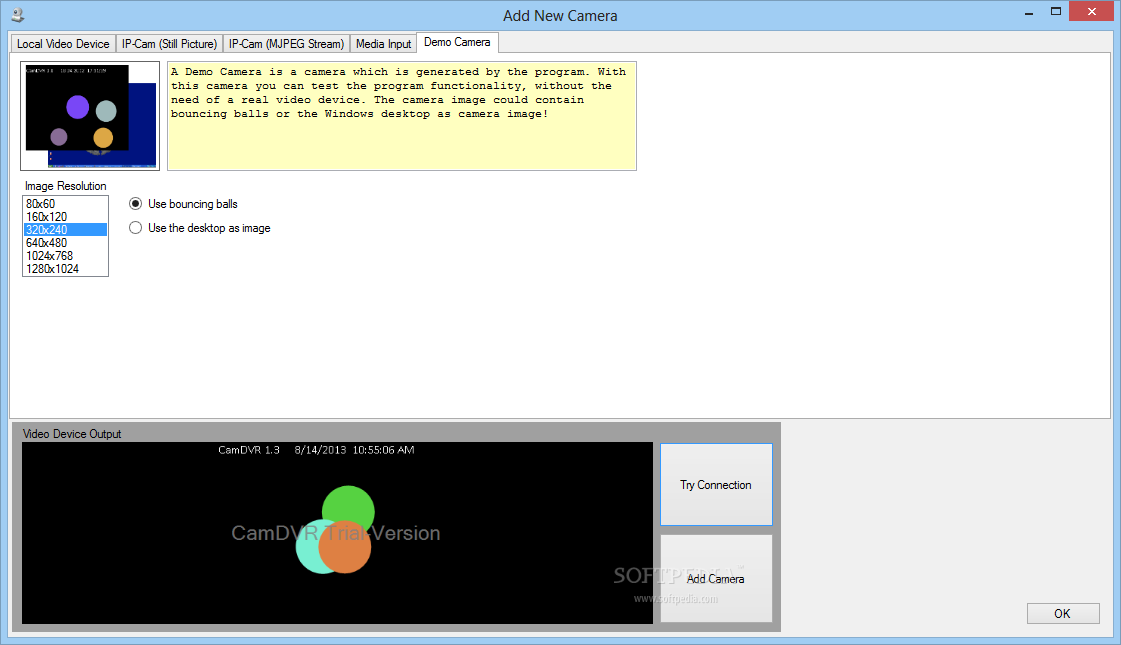This screenshot has width=1121, height=645.
Task: Switch to the Local Video Device tab
Action: [x=63, y=44]
